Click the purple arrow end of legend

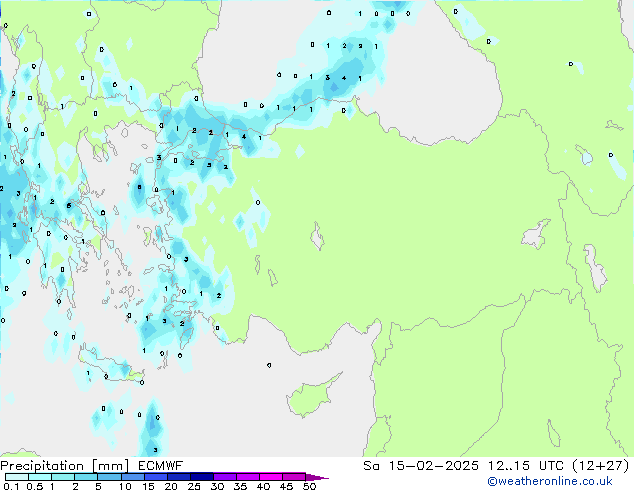click(317, 477)
